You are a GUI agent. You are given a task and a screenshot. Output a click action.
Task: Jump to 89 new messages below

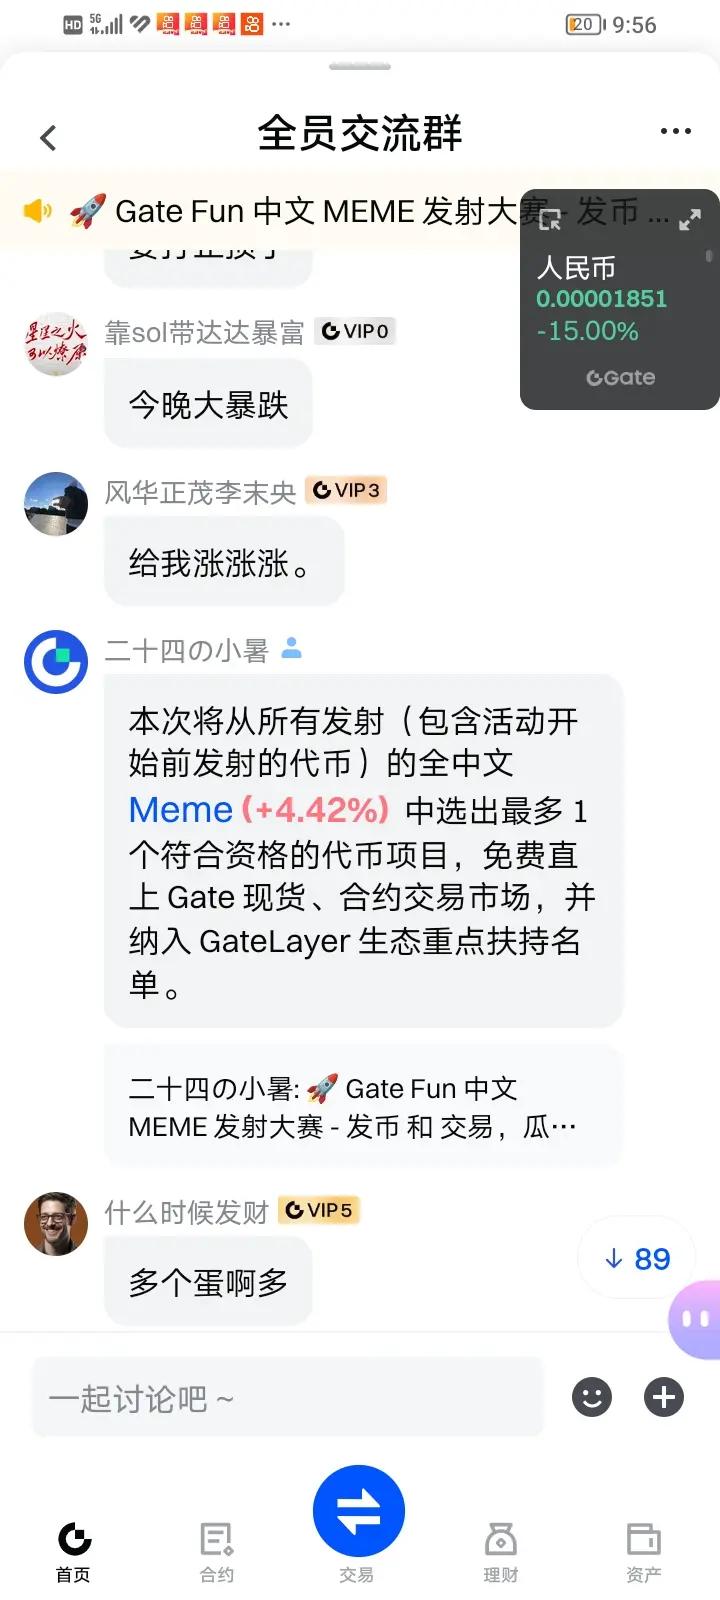click(x=636, y=1259)
